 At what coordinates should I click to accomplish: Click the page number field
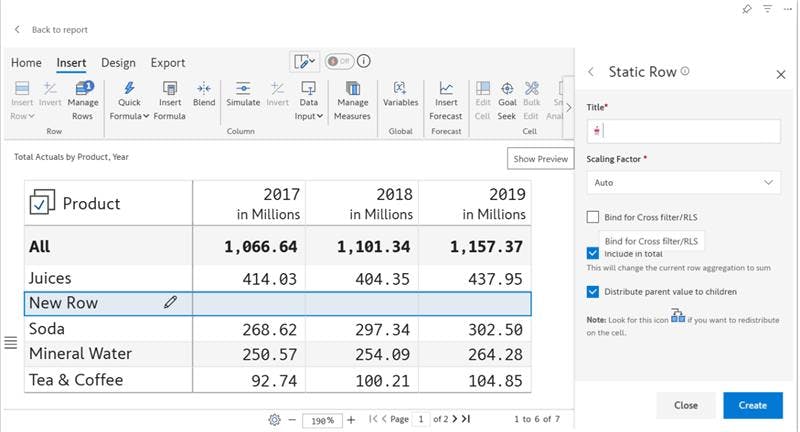[421, 419]
